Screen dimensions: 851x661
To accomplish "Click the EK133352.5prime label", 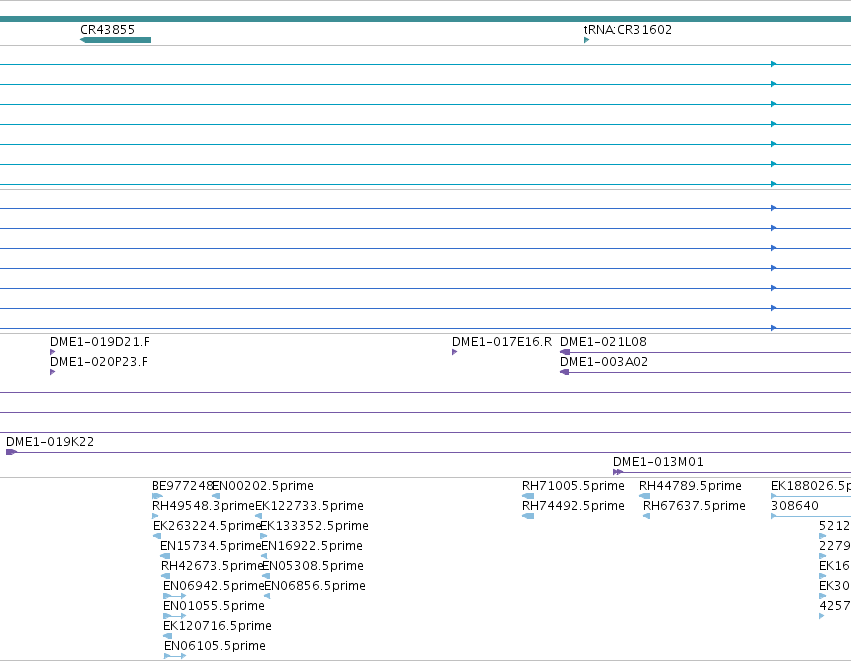I will (x=314, y=525).
